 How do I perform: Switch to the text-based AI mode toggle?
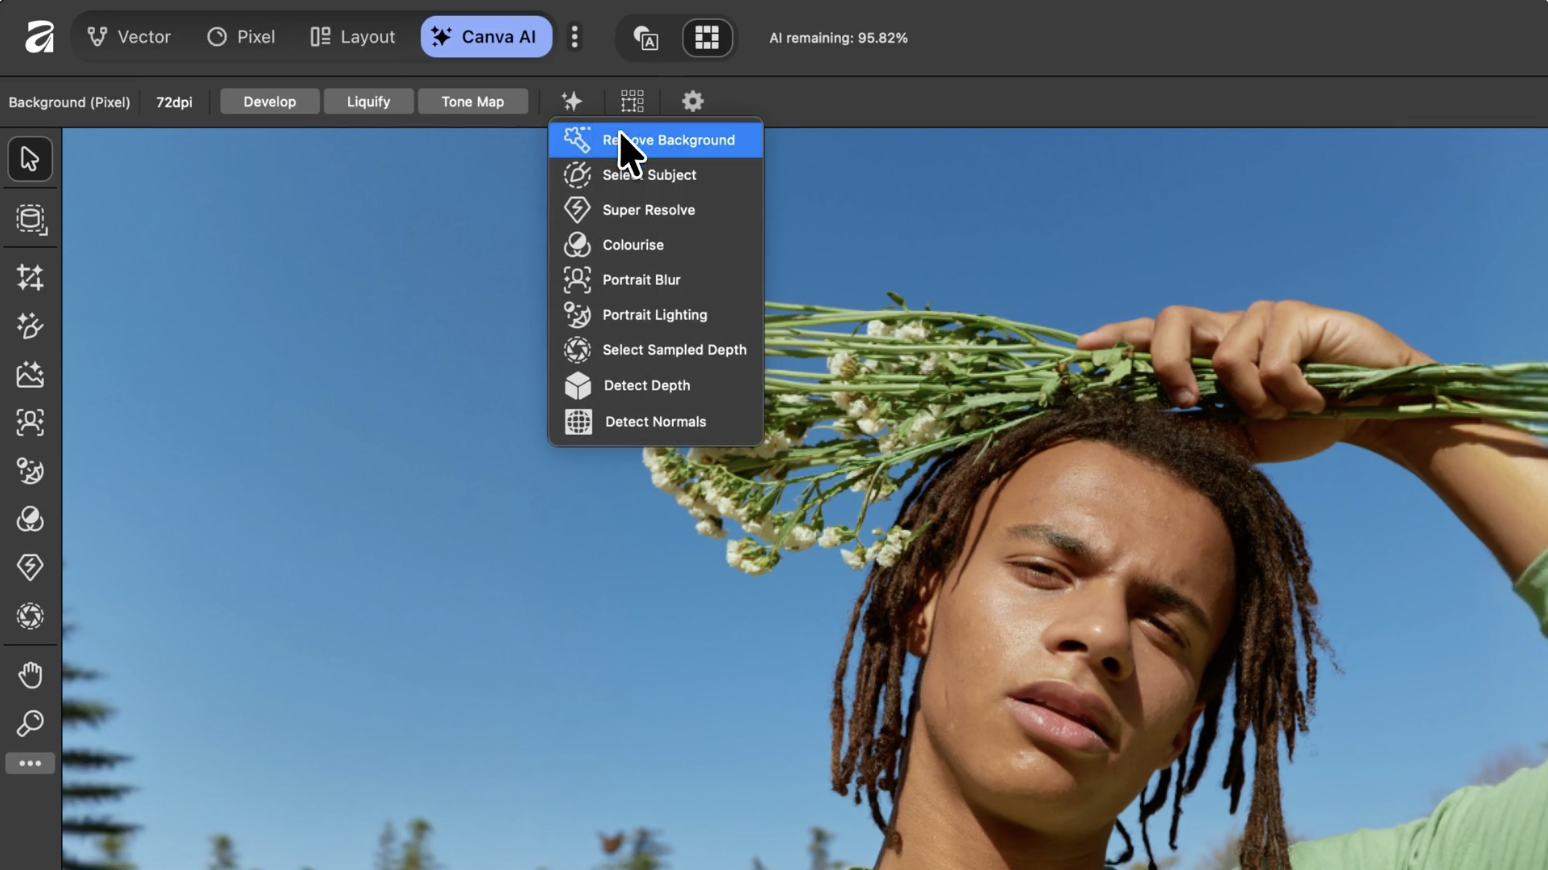click(646, 38)
